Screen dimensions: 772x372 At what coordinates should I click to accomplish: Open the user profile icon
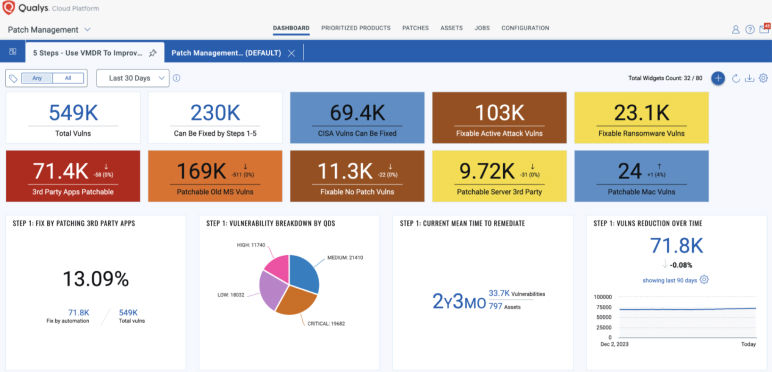coord(736,30)
